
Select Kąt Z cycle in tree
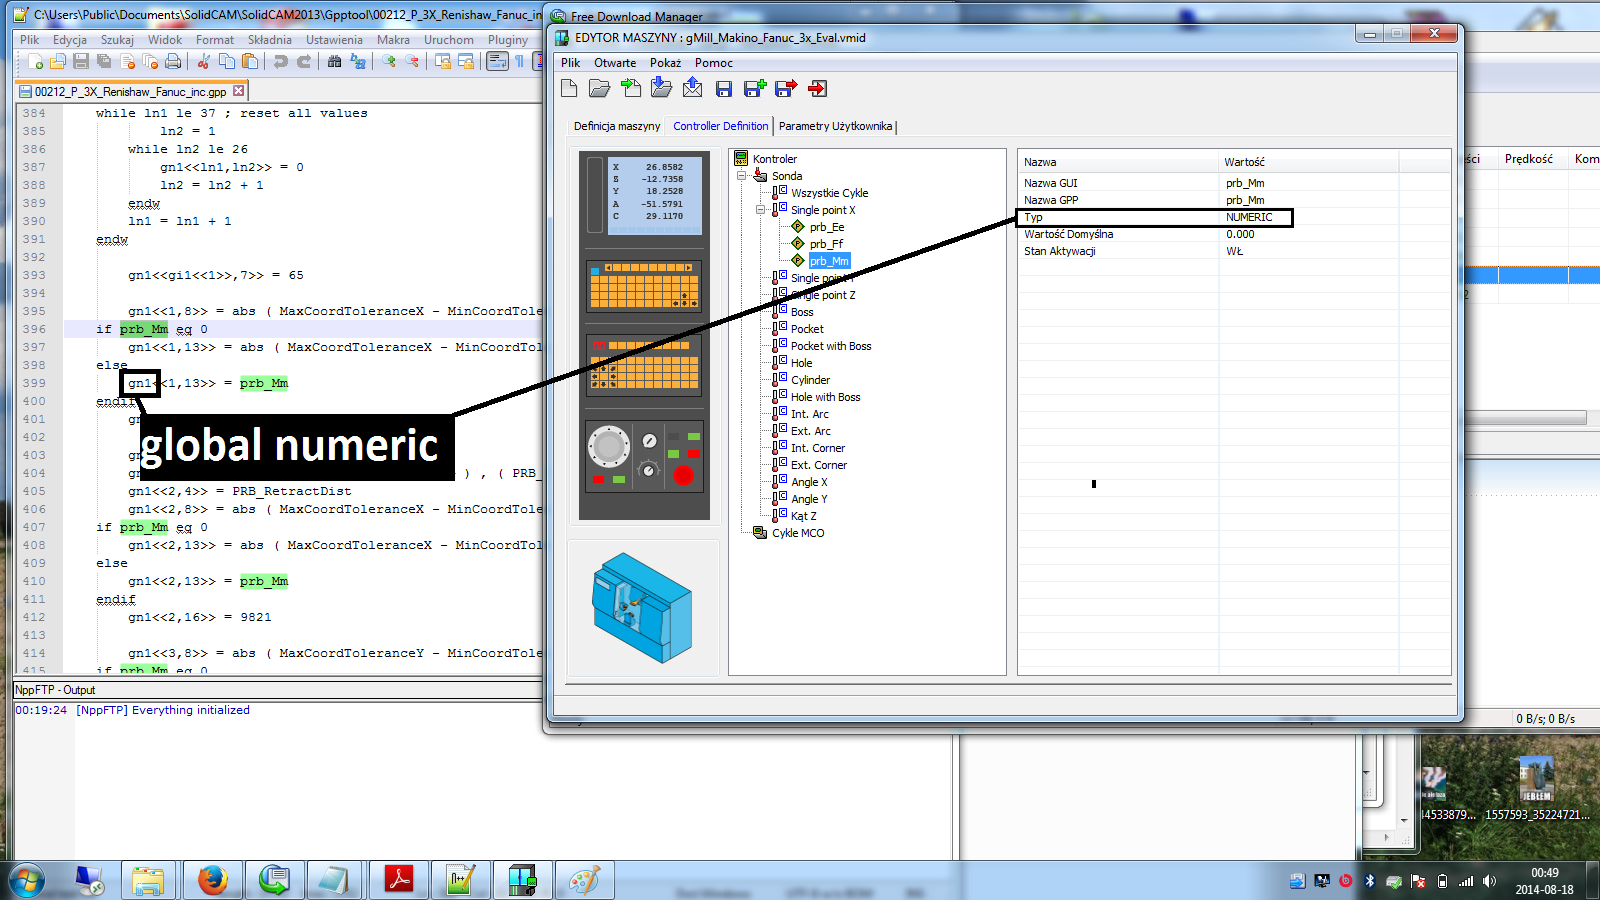click(x=803, y=516)
